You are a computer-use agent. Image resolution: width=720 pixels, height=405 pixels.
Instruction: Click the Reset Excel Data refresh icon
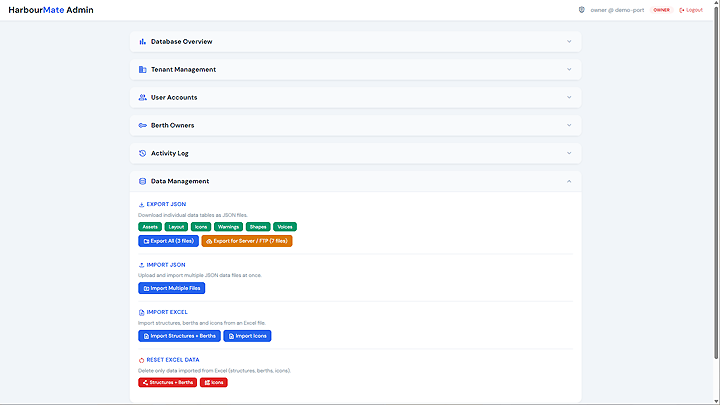tap(141, 359)
